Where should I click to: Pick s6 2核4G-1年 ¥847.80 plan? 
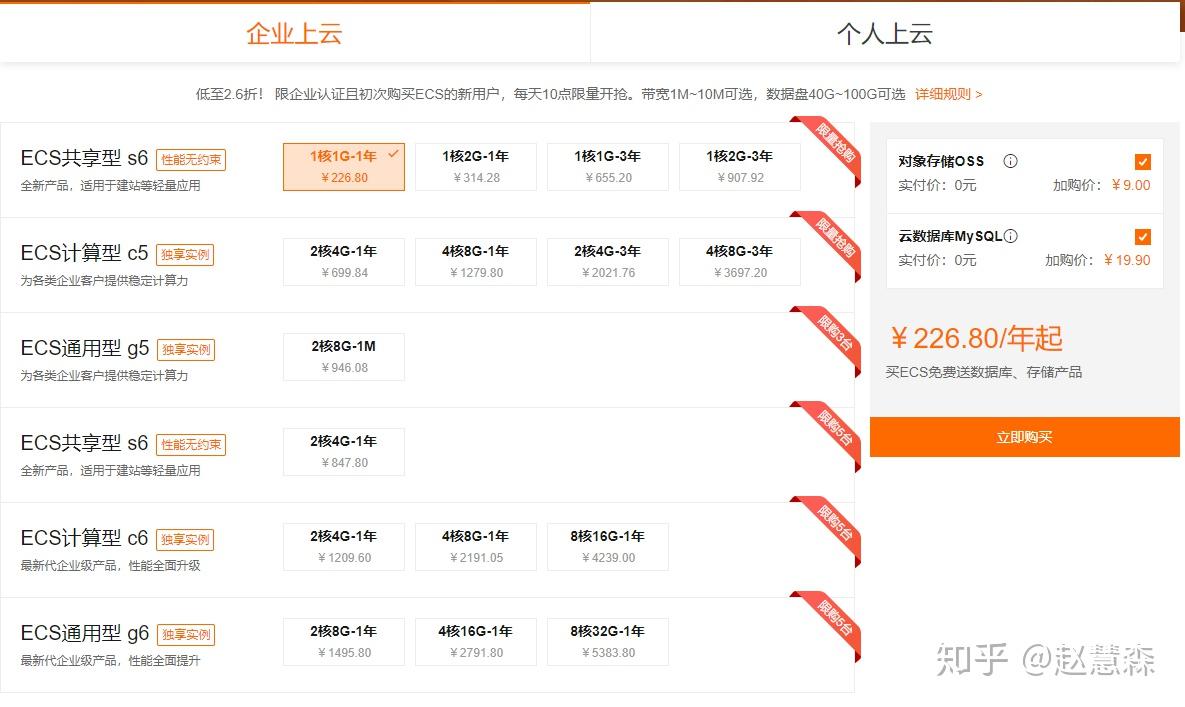tap(344, 452)
